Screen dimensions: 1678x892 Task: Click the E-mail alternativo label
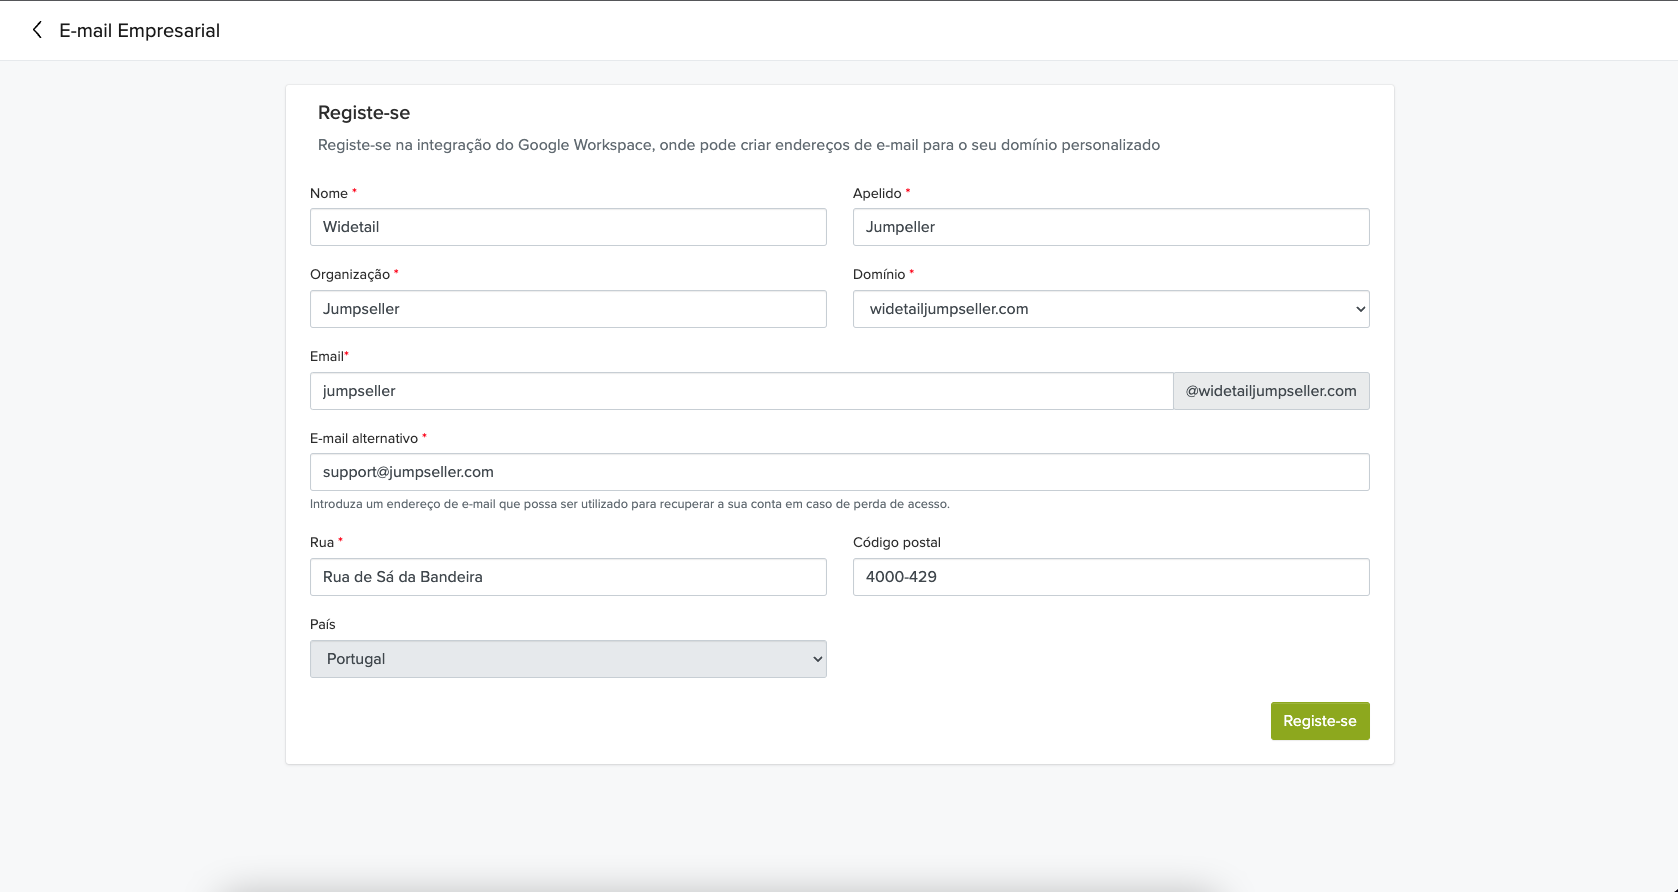coord(364,438)
